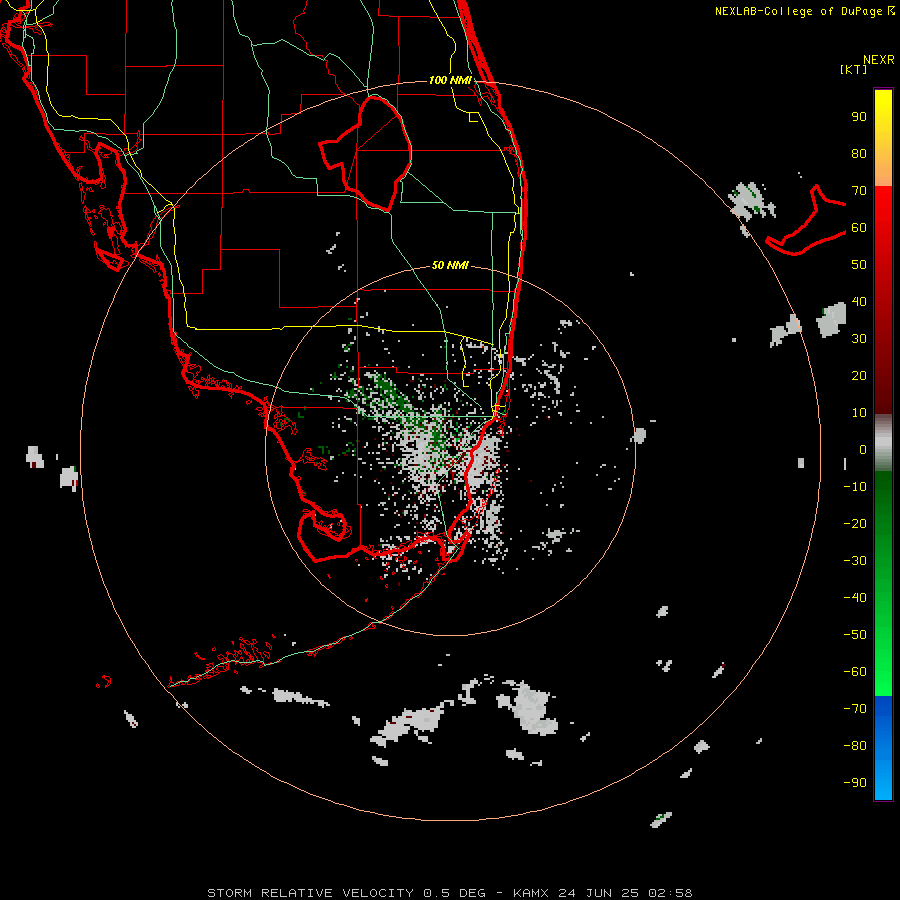
Task: Click the -30 knot scale label
Action: click(x=855, y=561)
